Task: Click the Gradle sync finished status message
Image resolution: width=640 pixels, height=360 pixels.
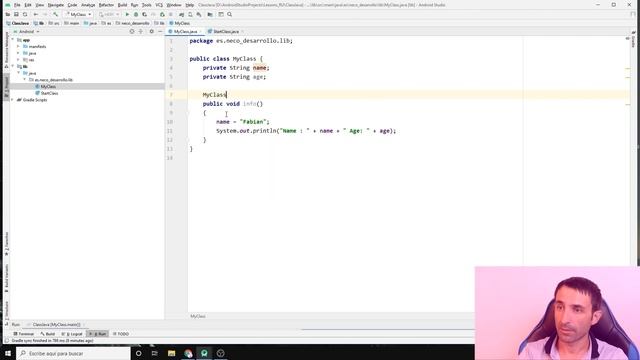Action: coord(52,340)
